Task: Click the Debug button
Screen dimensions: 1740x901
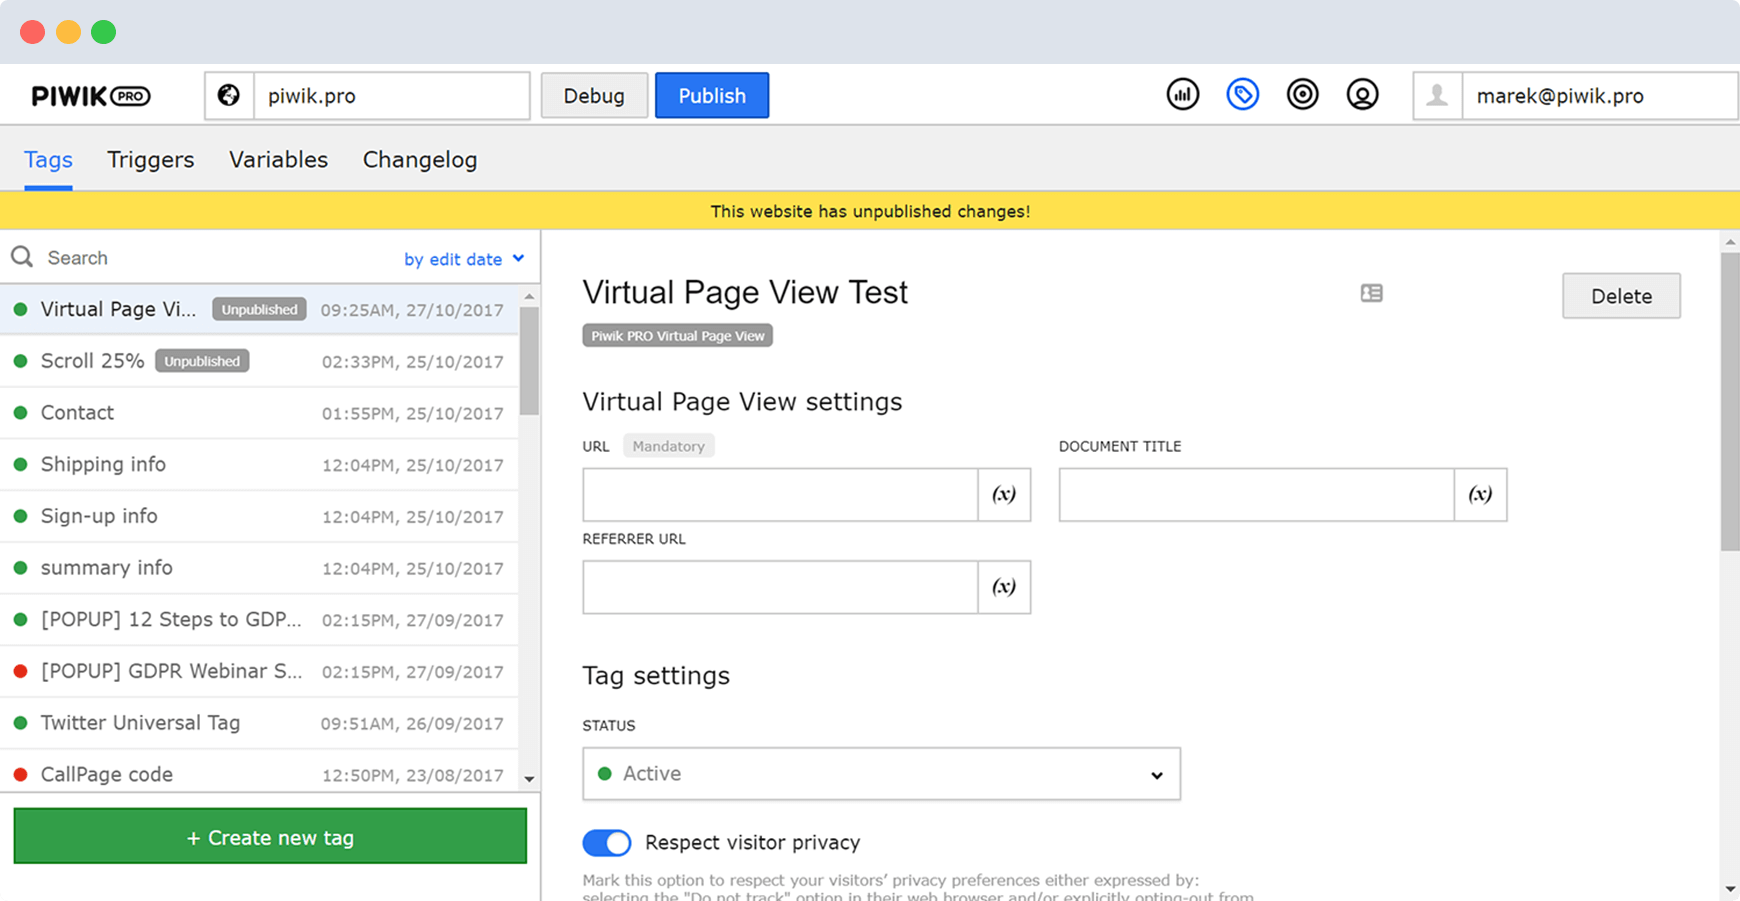Action: tap(594, 96)
